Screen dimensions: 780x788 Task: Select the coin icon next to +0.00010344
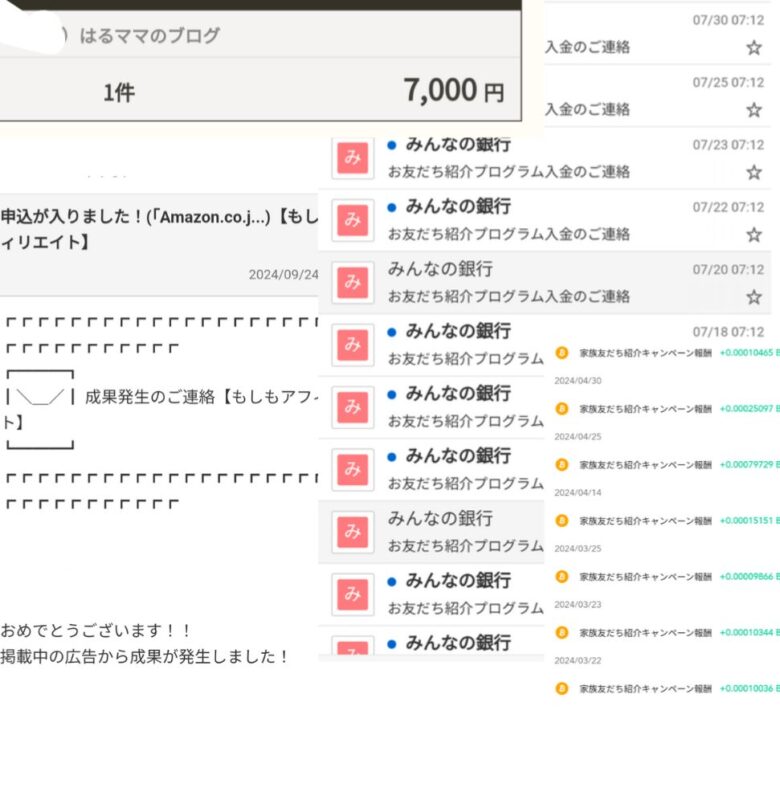562,632
